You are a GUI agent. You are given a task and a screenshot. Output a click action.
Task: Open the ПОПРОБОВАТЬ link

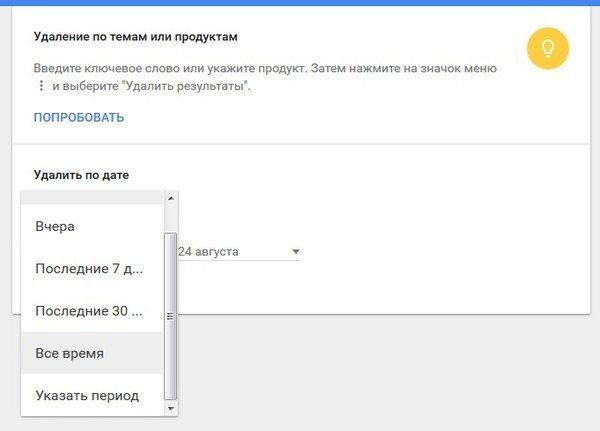point(79,118)
